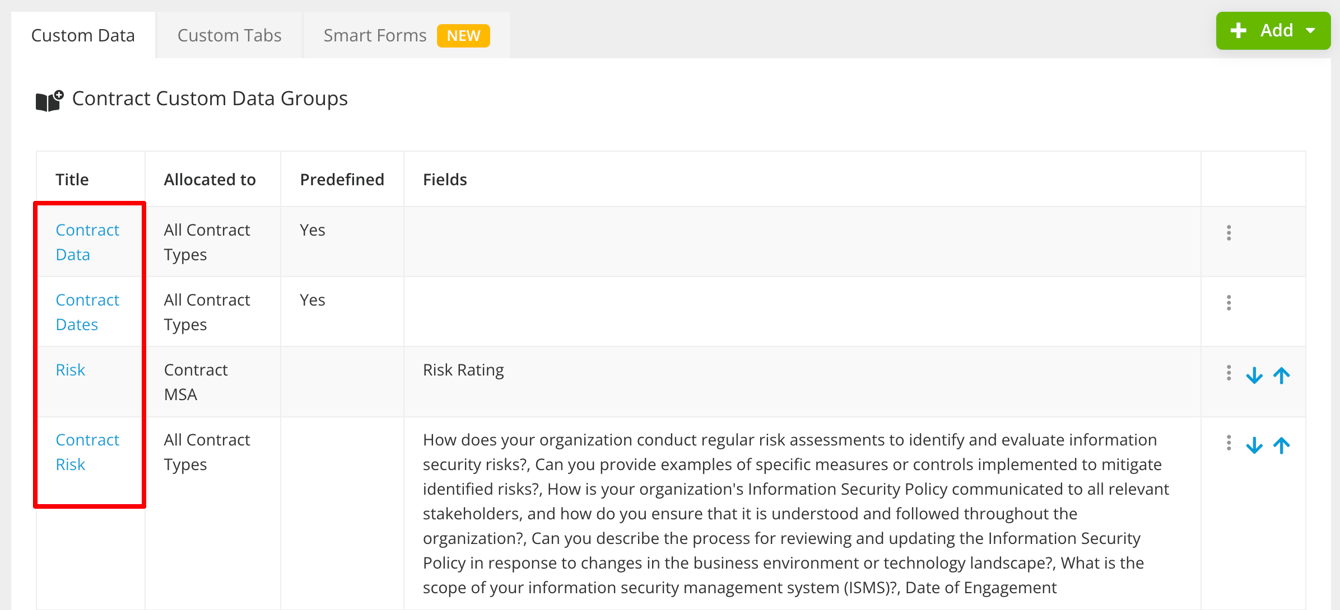The width and height of the screenshot is (1340, 610).
Task: Open the Risk group link for Contract MSA
Action: click(x=70, y=370)
